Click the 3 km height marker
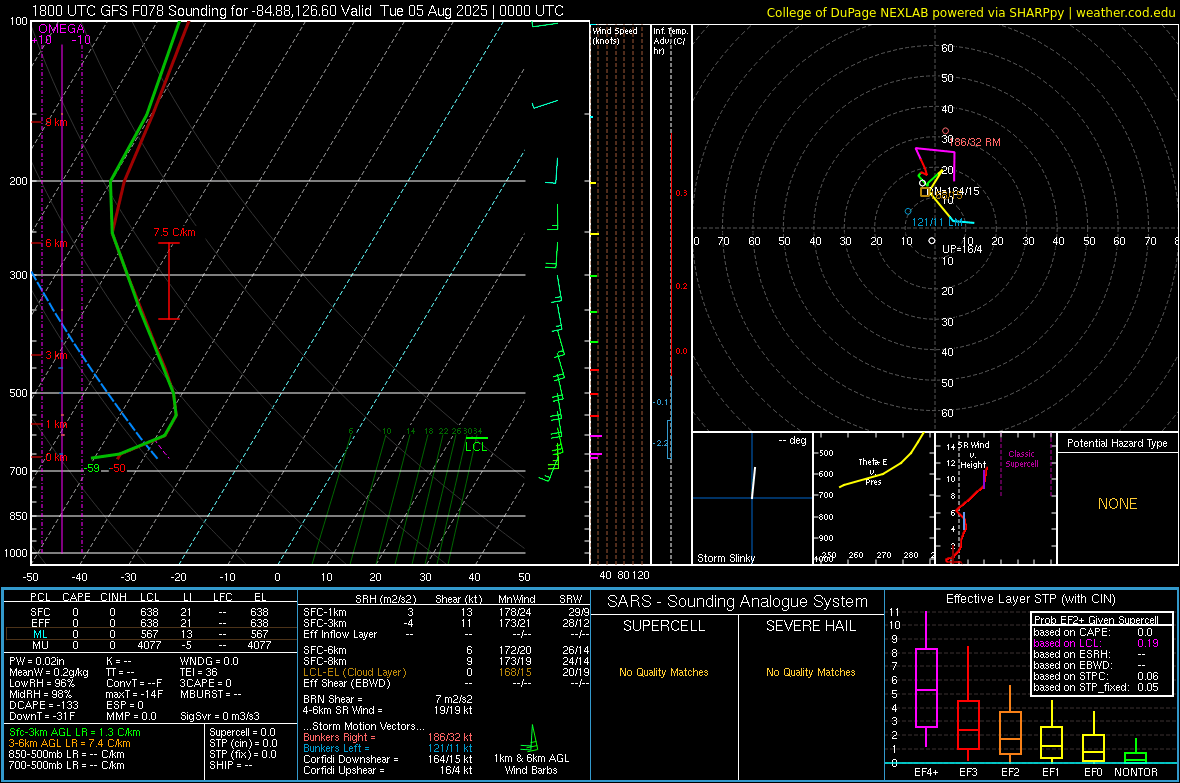This screenshot has height=783, width=1180. click(x=56, y=355)
